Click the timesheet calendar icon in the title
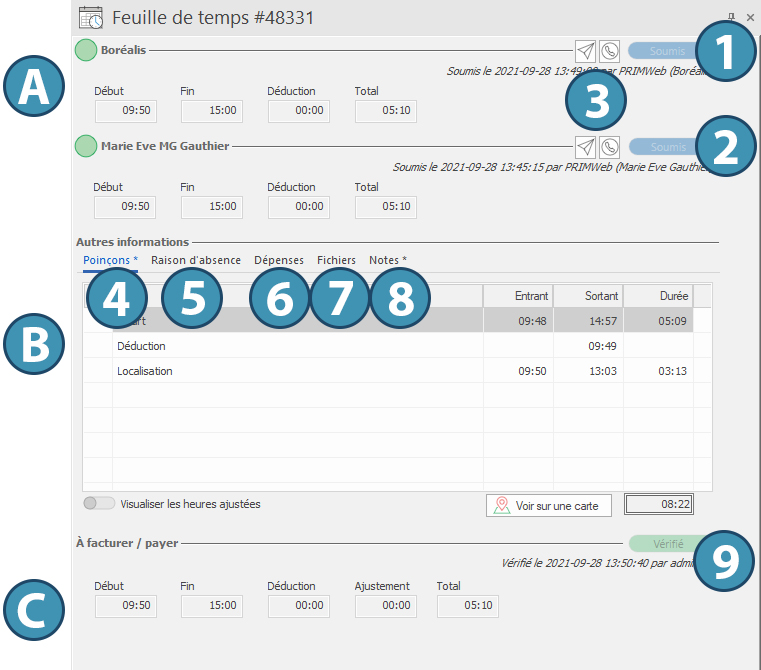 pyautogui.click(x=91, y=17)
